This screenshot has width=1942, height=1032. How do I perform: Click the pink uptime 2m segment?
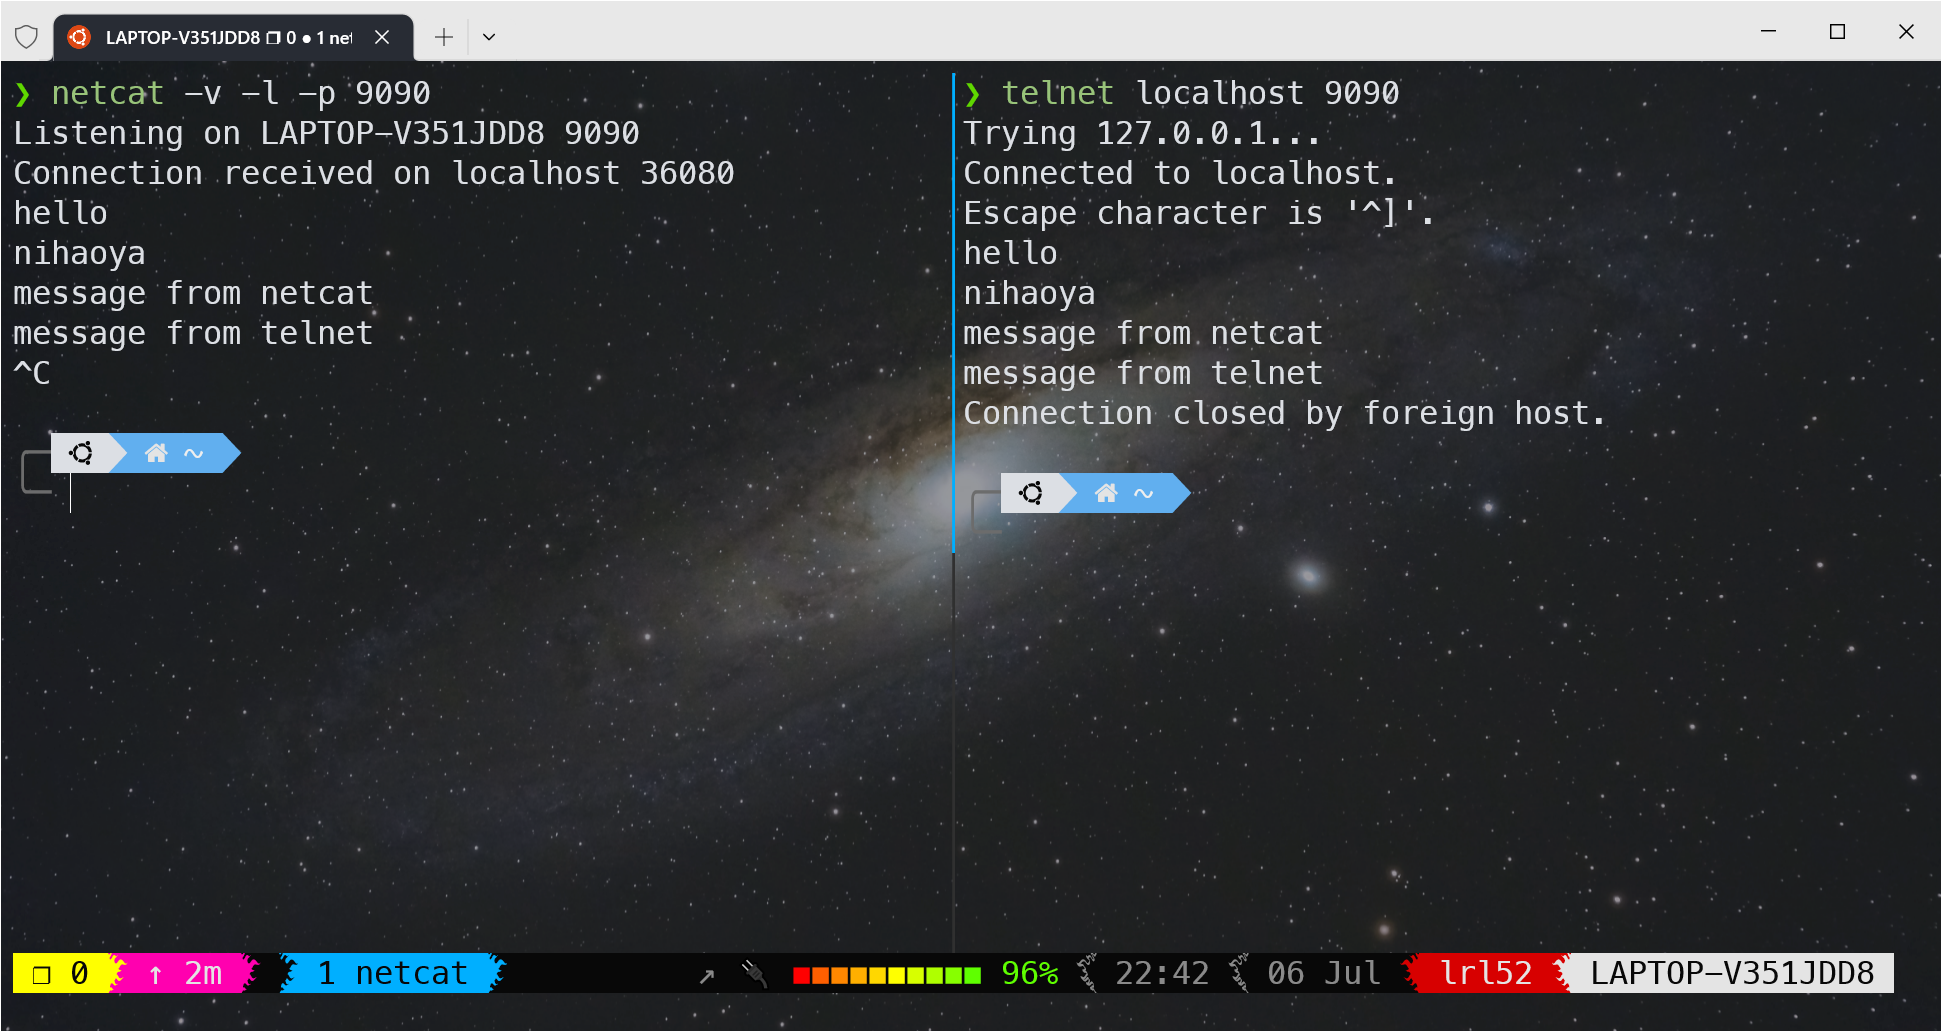coord(186,973)
